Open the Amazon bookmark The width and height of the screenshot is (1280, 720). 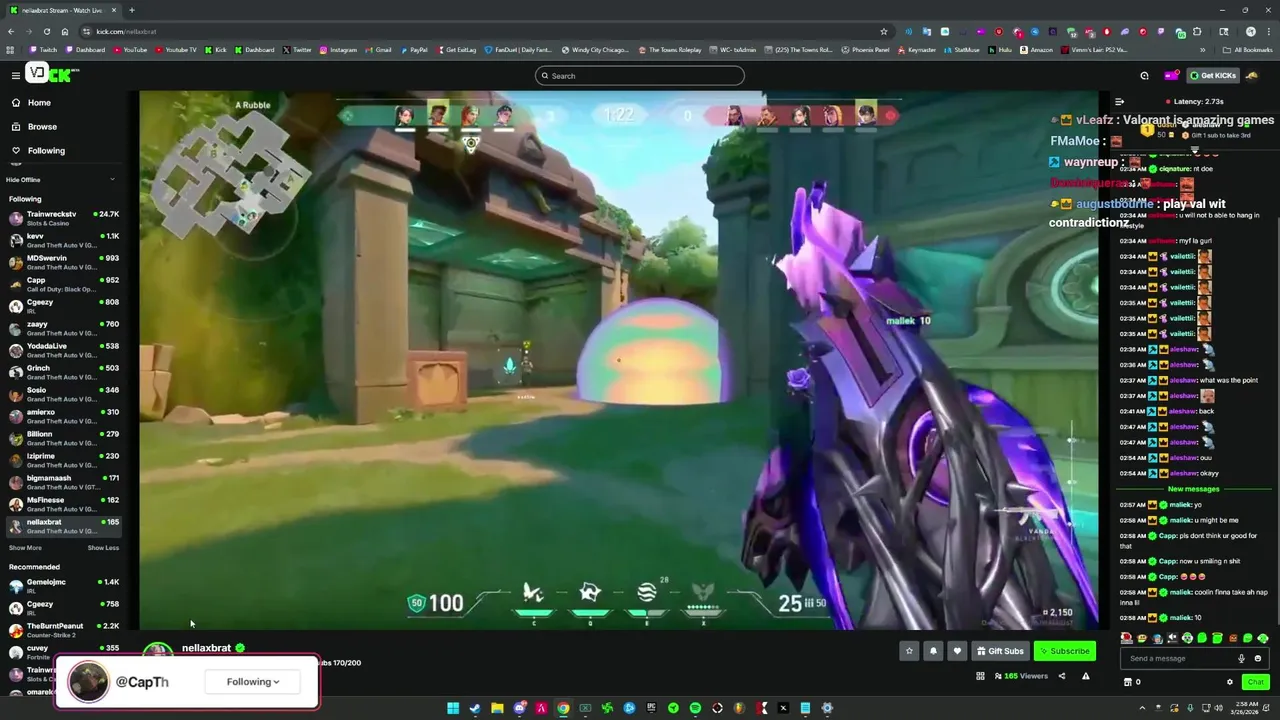1036,49
